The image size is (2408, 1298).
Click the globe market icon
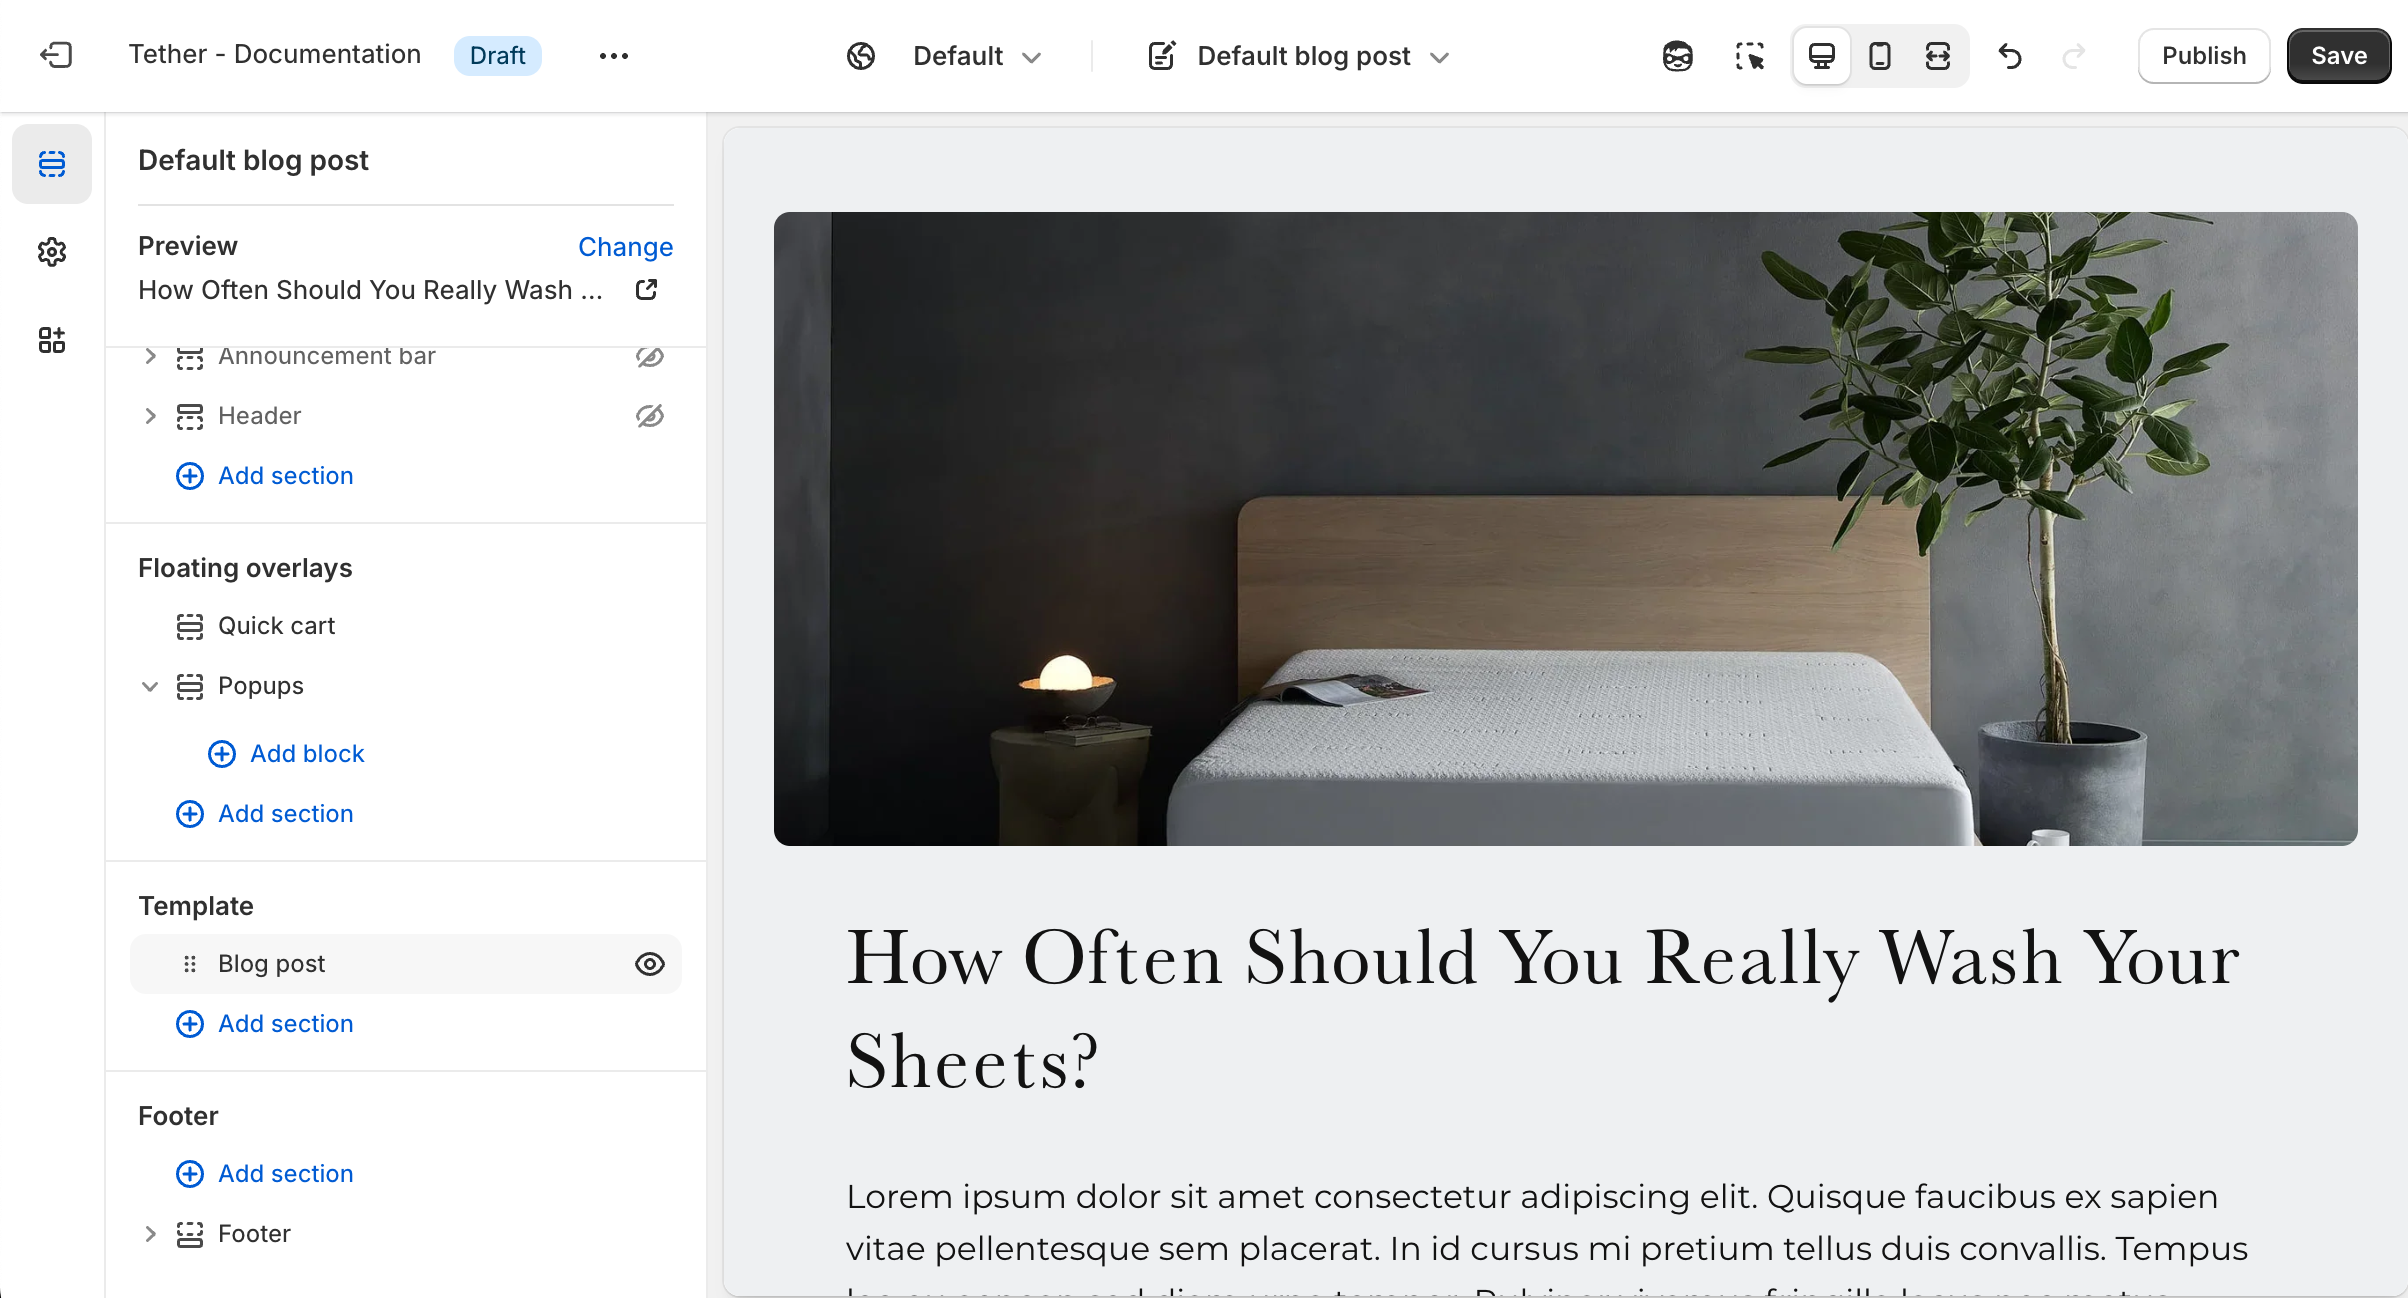click(x=861, y=56)
